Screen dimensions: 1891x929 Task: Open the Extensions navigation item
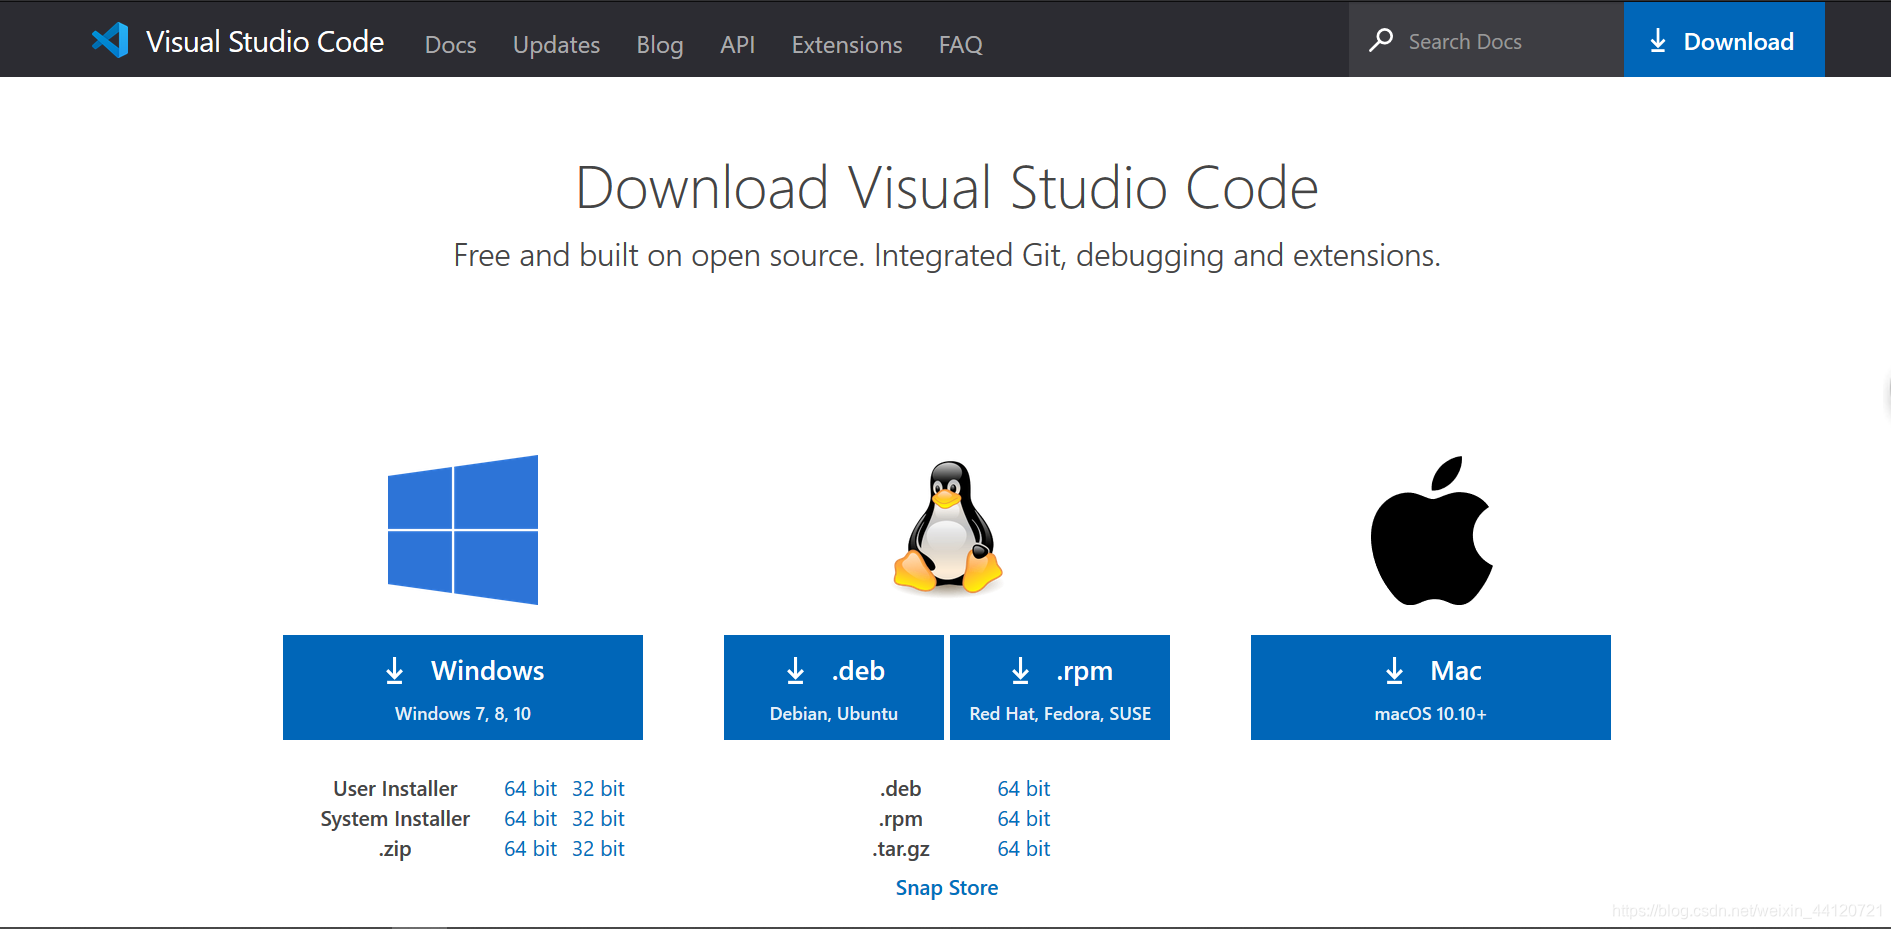(x=847, y=45)
